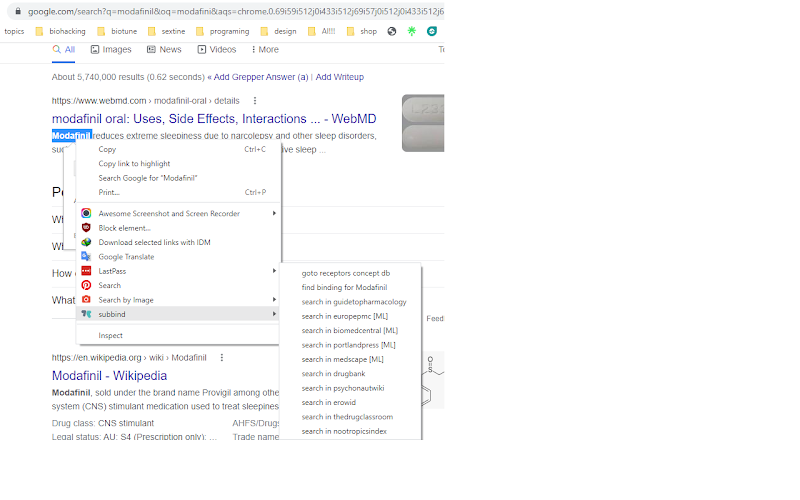Select search in erowid
The width and height of the screenshot is (800, 500).
351,402
